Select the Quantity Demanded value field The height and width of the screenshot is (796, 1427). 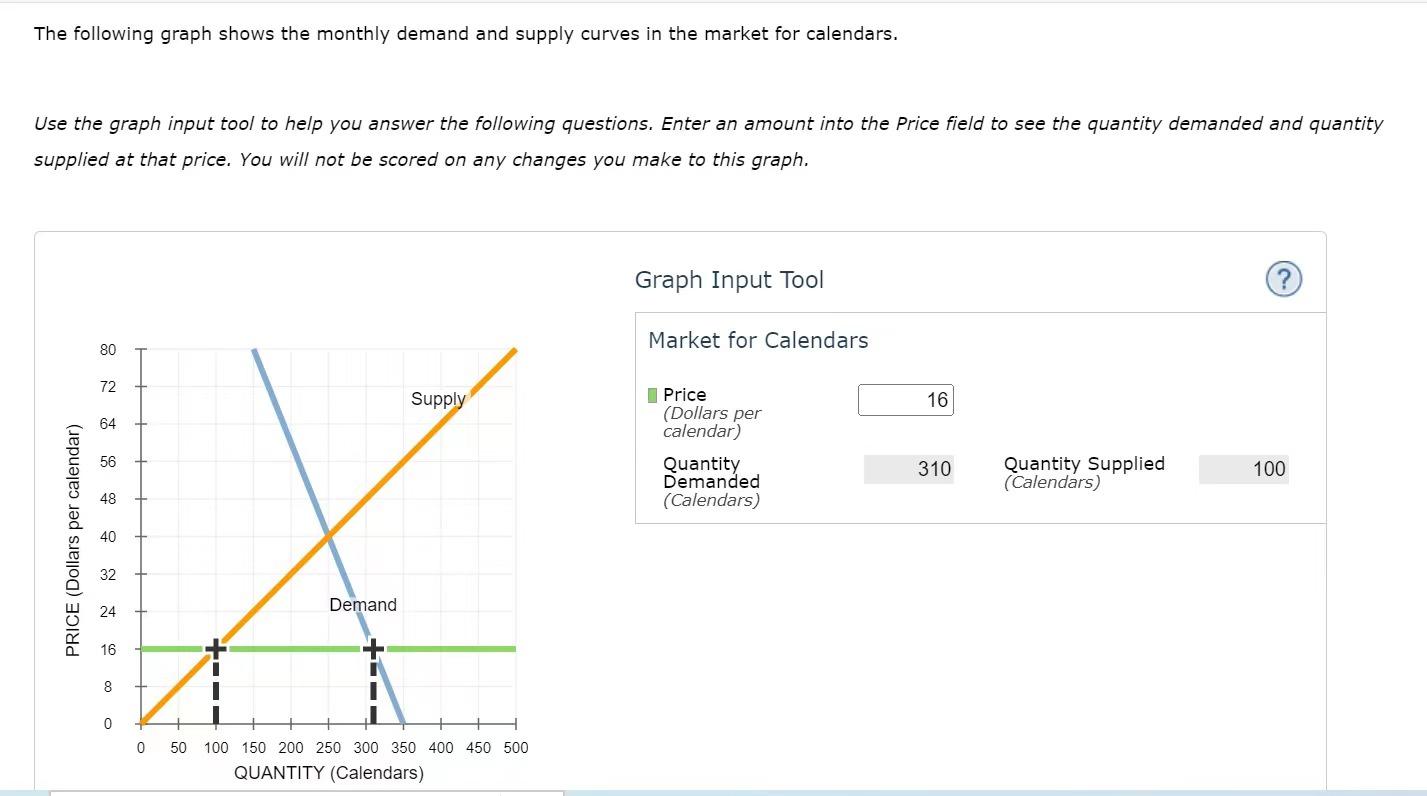(908, 468)
